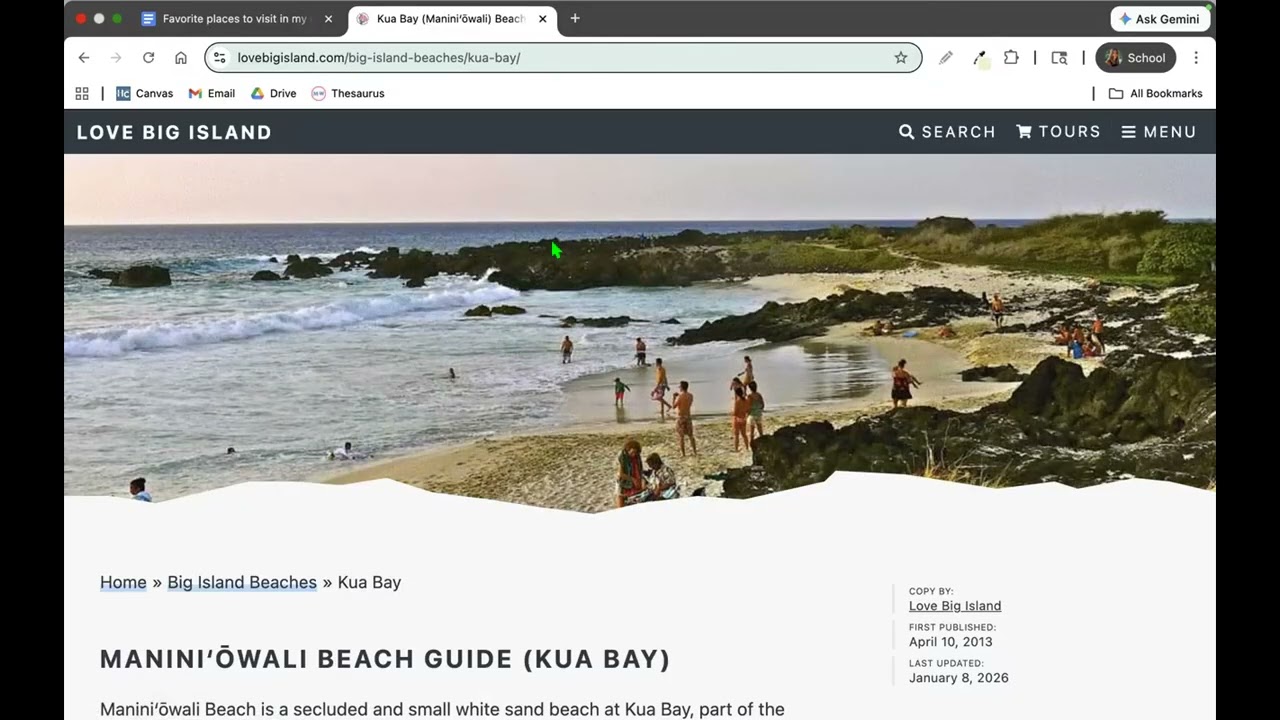This screenshot has width=1280, height=720.
Task: View site information icon in address bar
Action: pos(220,58)
